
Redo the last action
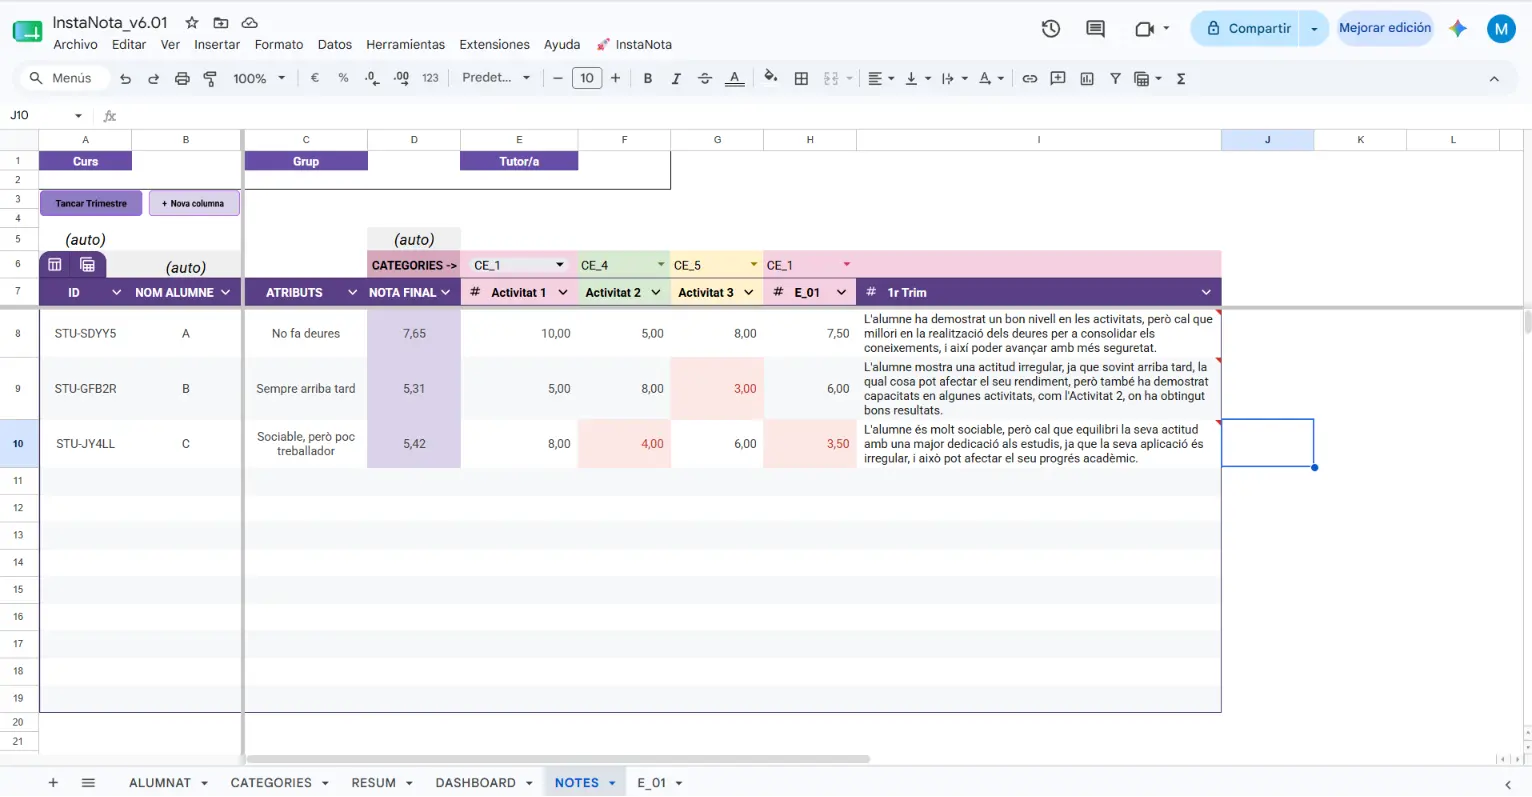pyautogui.click(x=153, y=78)
